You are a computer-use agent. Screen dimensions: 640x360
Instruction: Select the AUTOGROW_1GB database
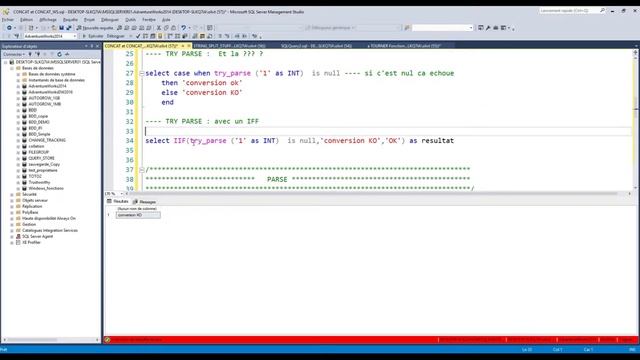[44, 98]
